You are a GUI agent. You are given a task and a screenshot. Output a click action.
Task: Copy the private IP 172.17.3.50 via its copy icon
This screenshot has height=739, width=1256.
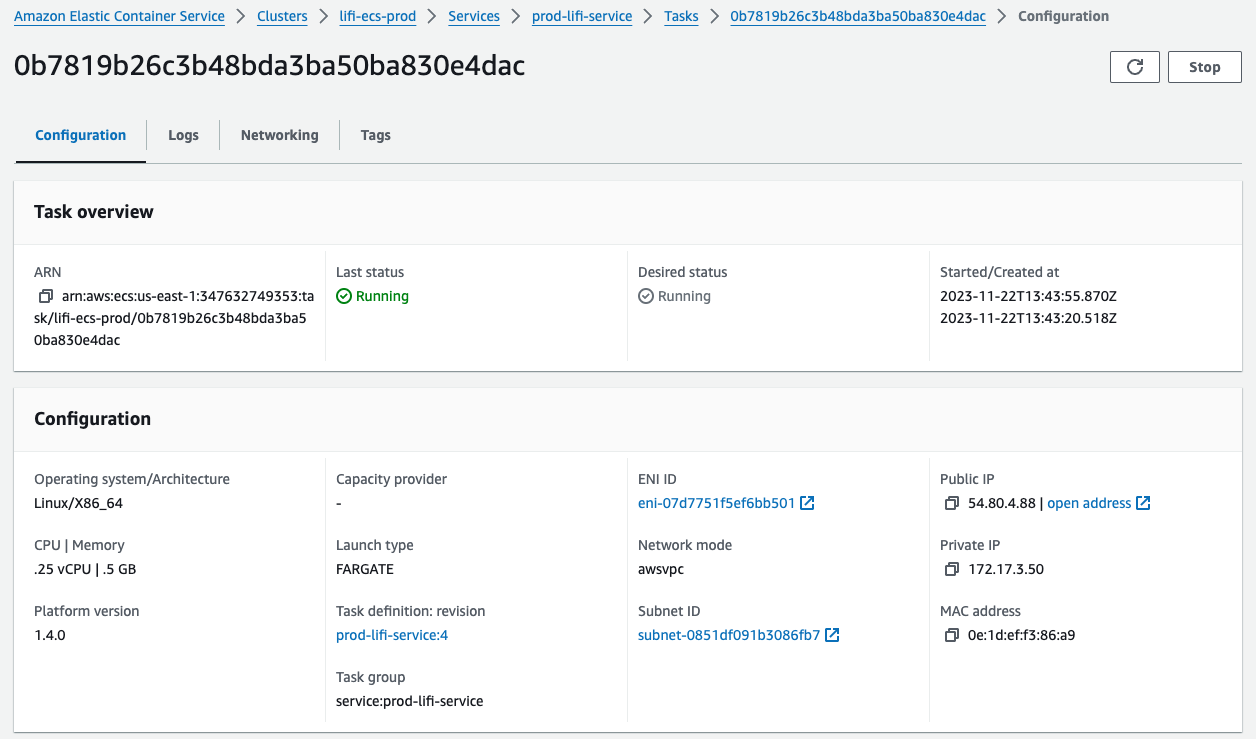click(952, 569)
